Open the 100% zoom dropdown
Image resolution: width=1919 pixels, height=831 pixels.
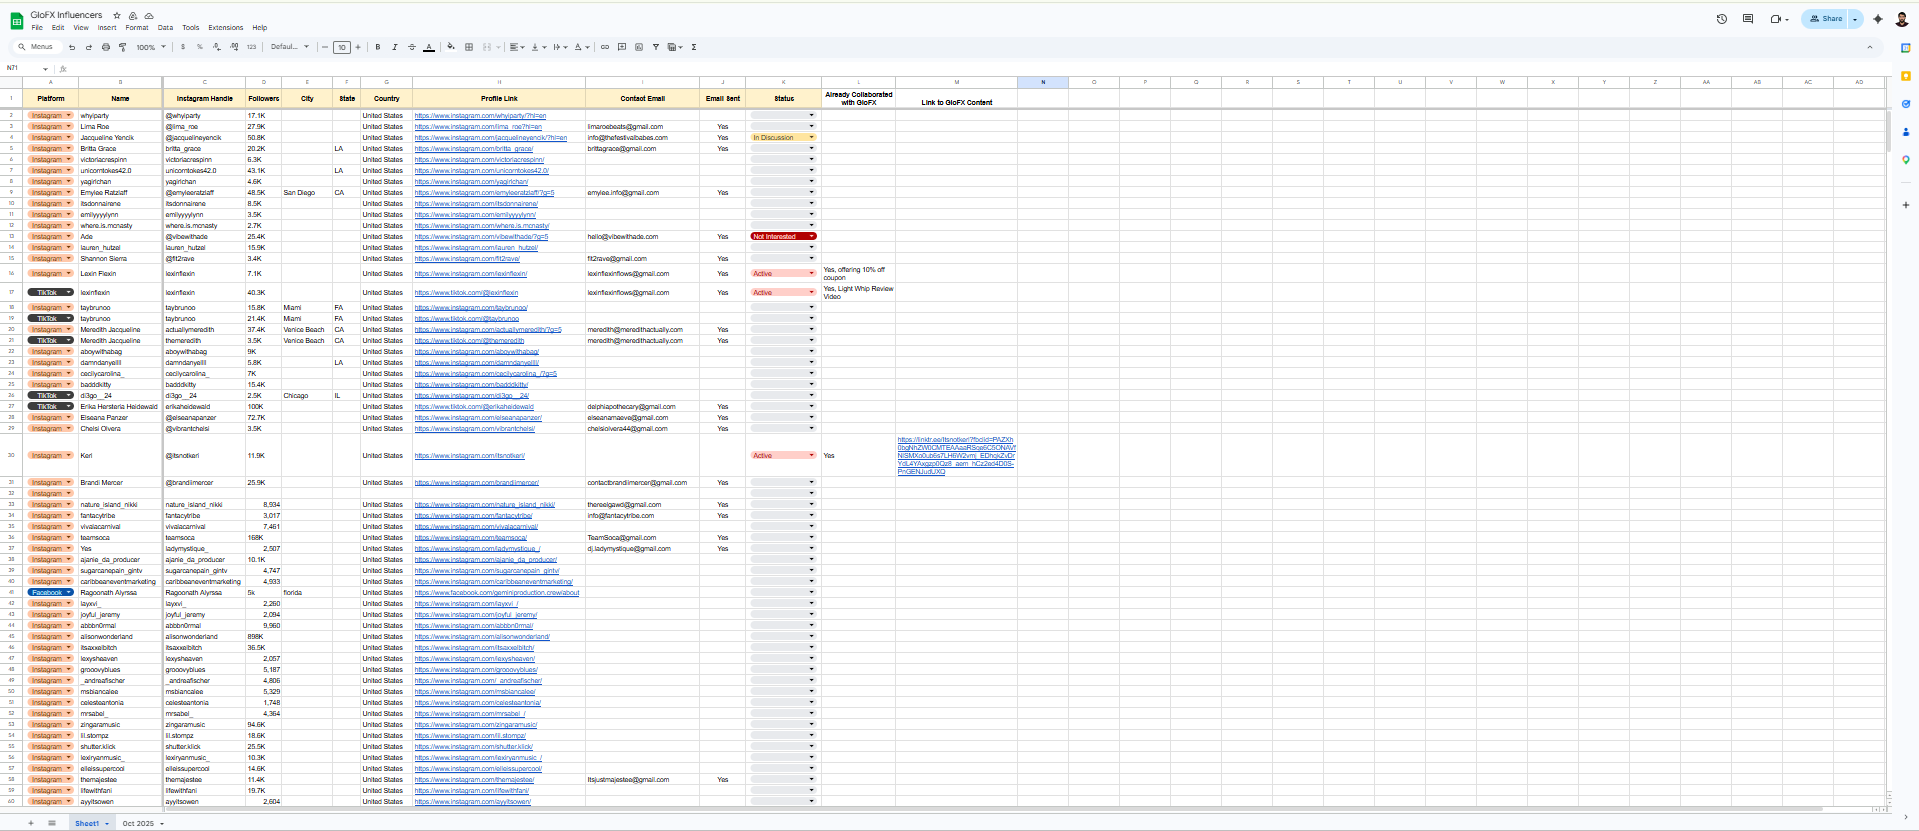click(151, 47)
